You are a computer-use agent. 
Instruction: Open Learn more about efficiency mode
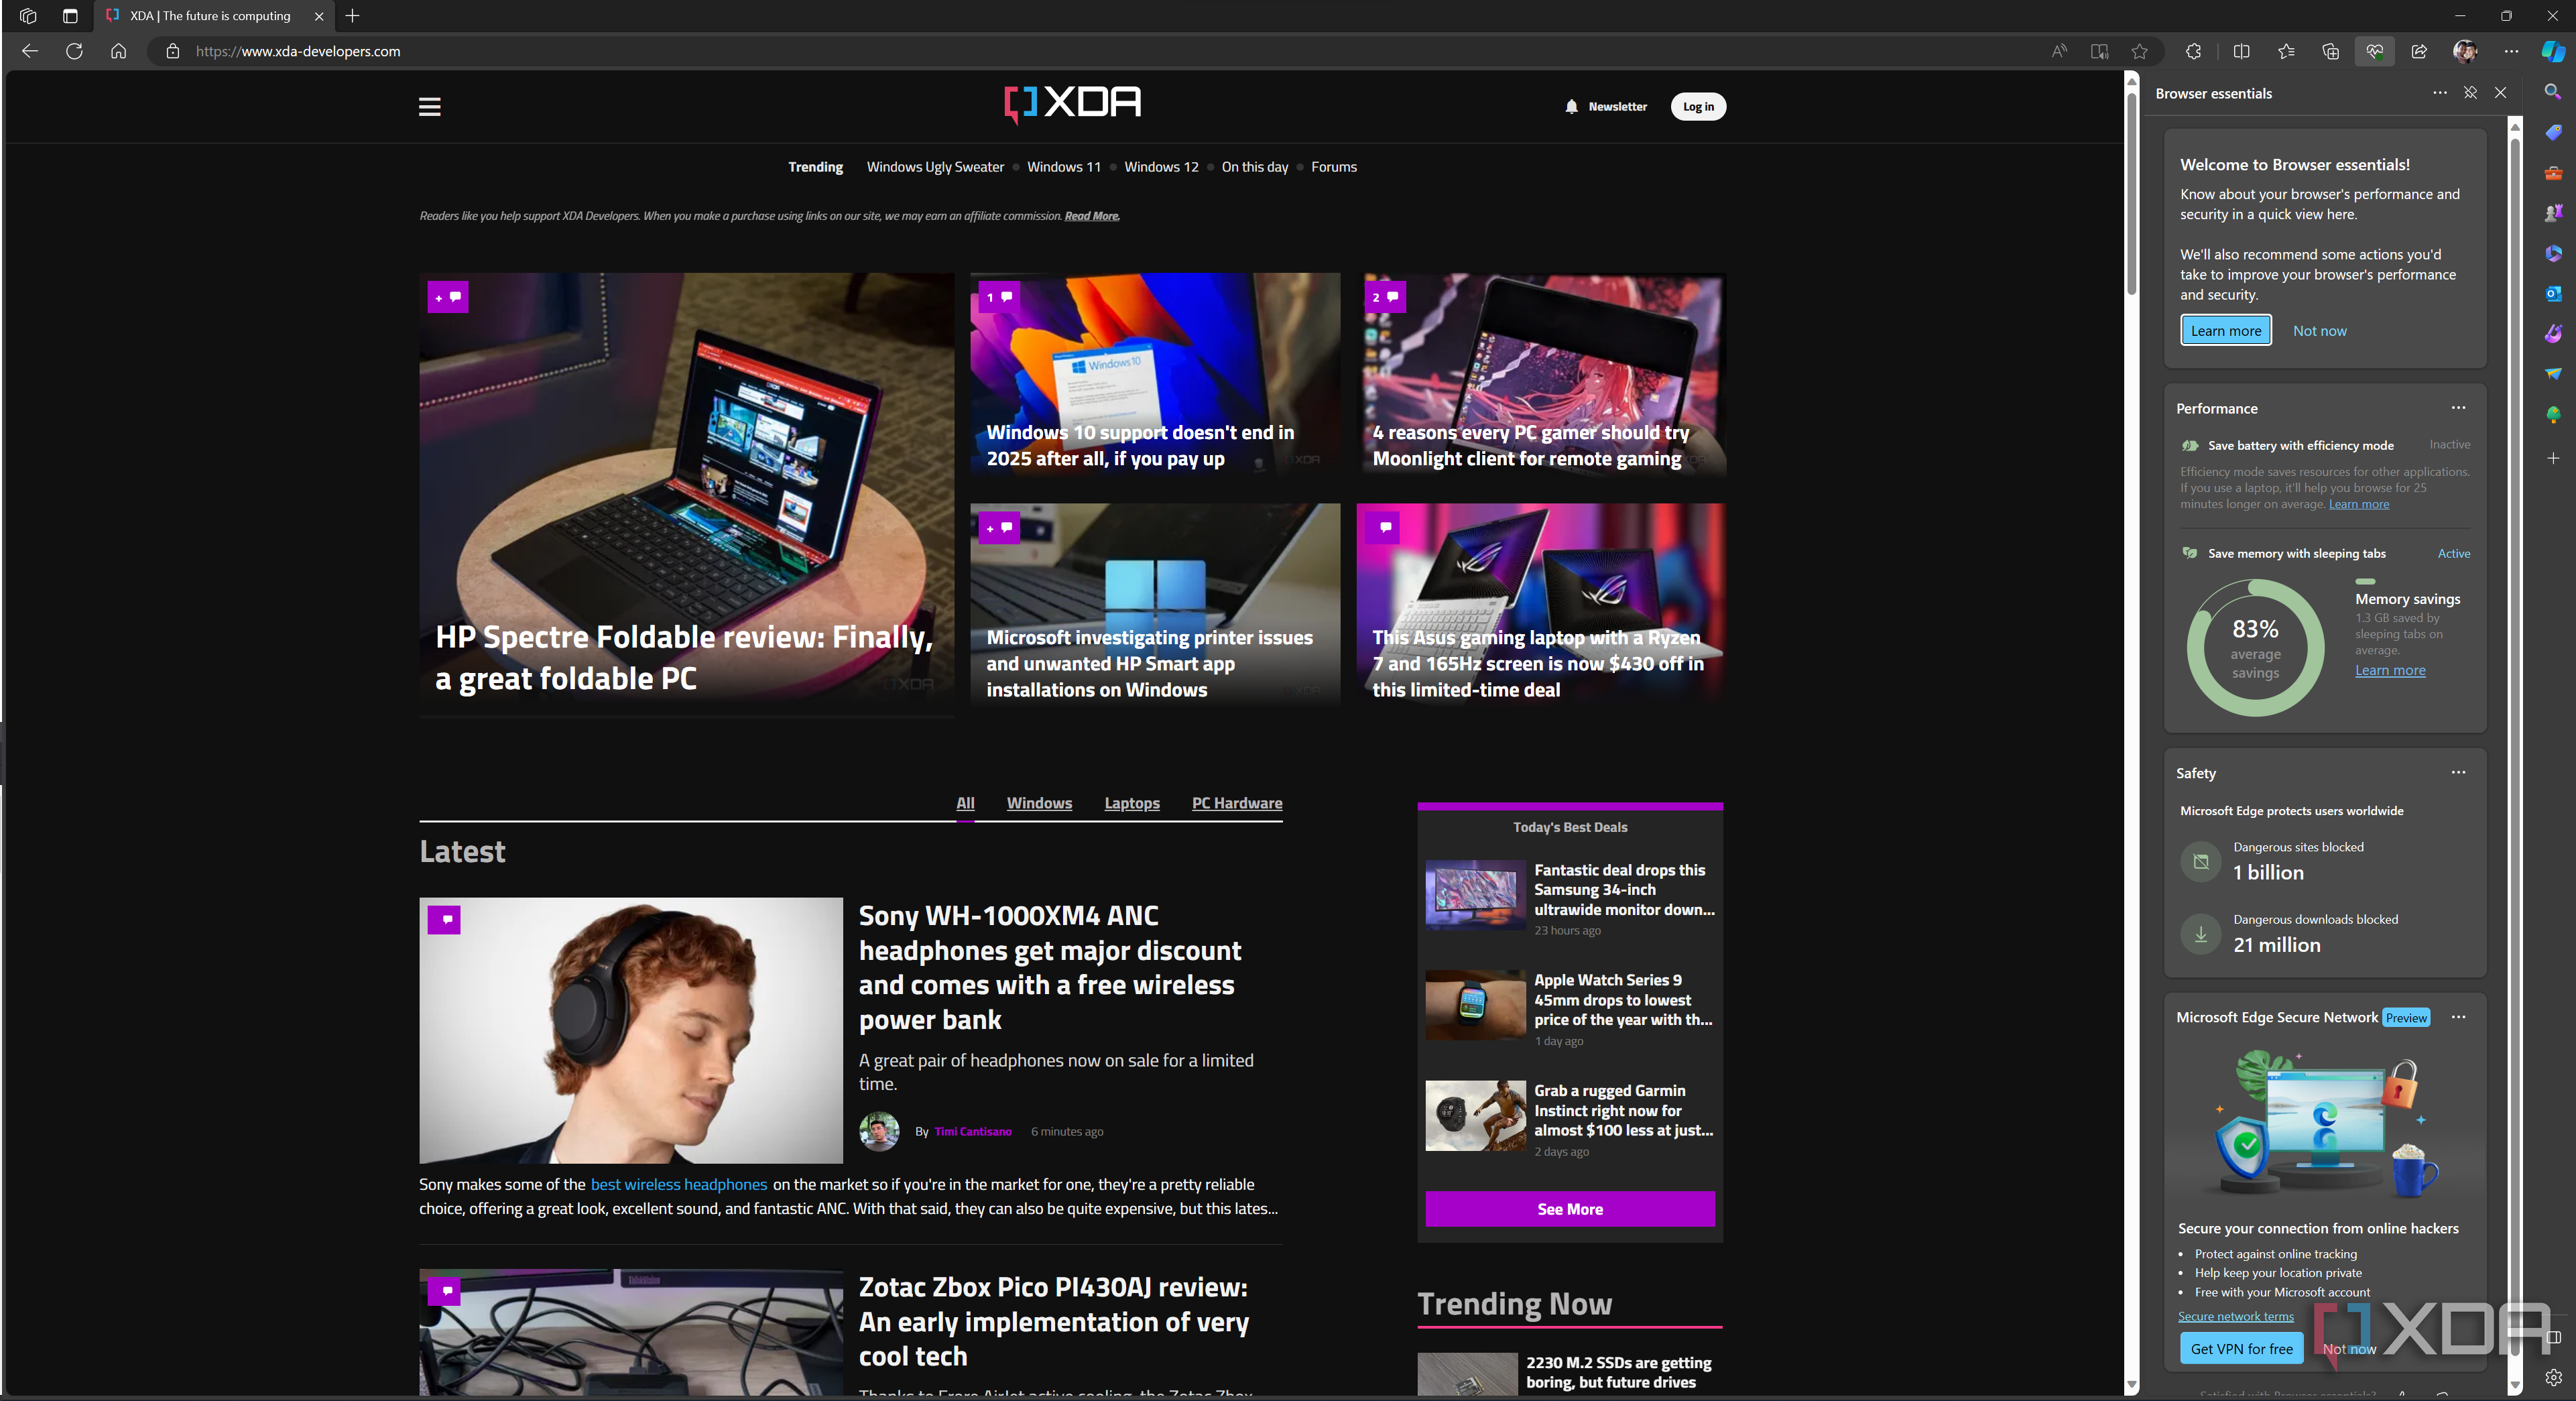tap(2359, 504)
